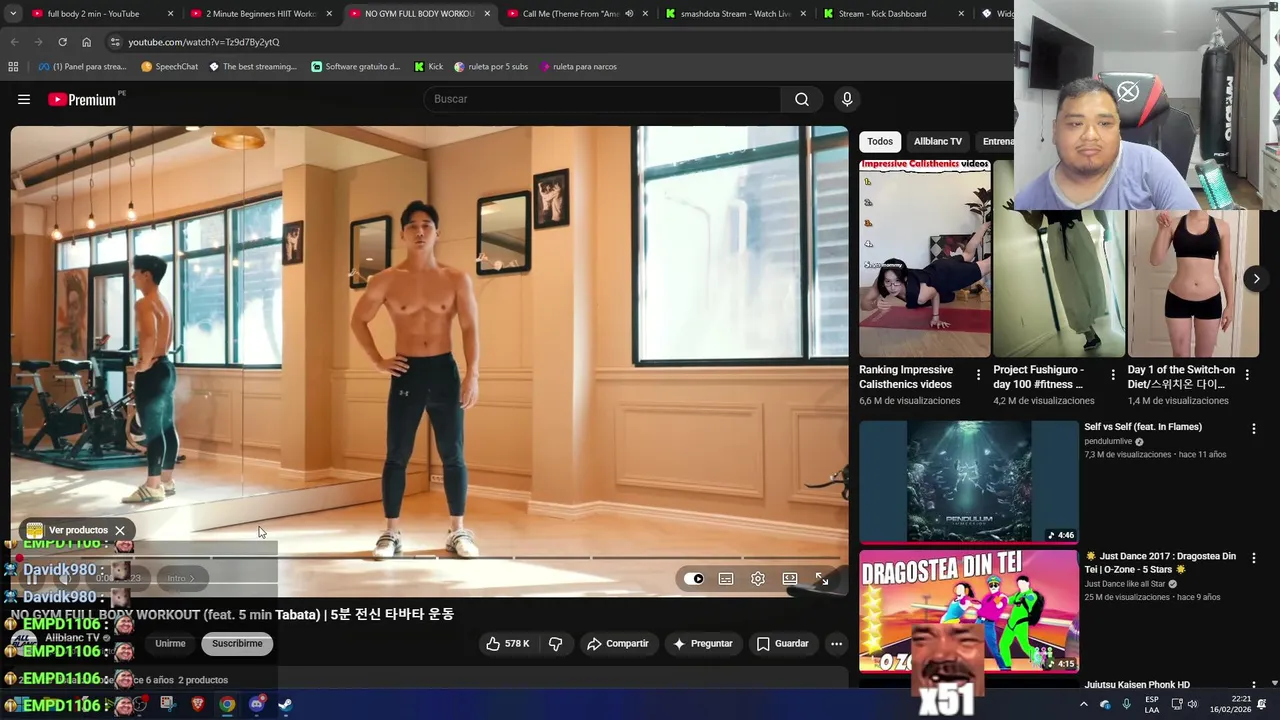Open options menu for 'Self vs Self' video

pos(1254,428)
